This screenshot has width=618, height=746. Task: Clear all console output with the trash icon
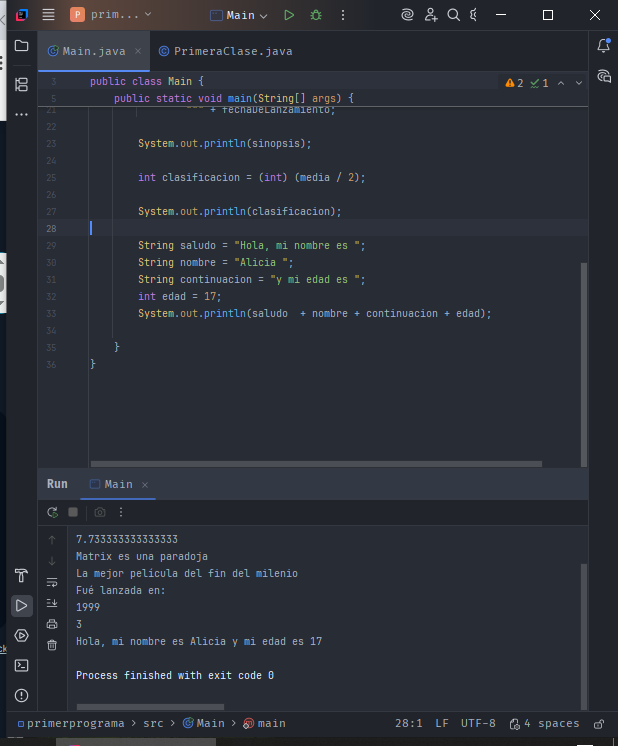(52, 645)
